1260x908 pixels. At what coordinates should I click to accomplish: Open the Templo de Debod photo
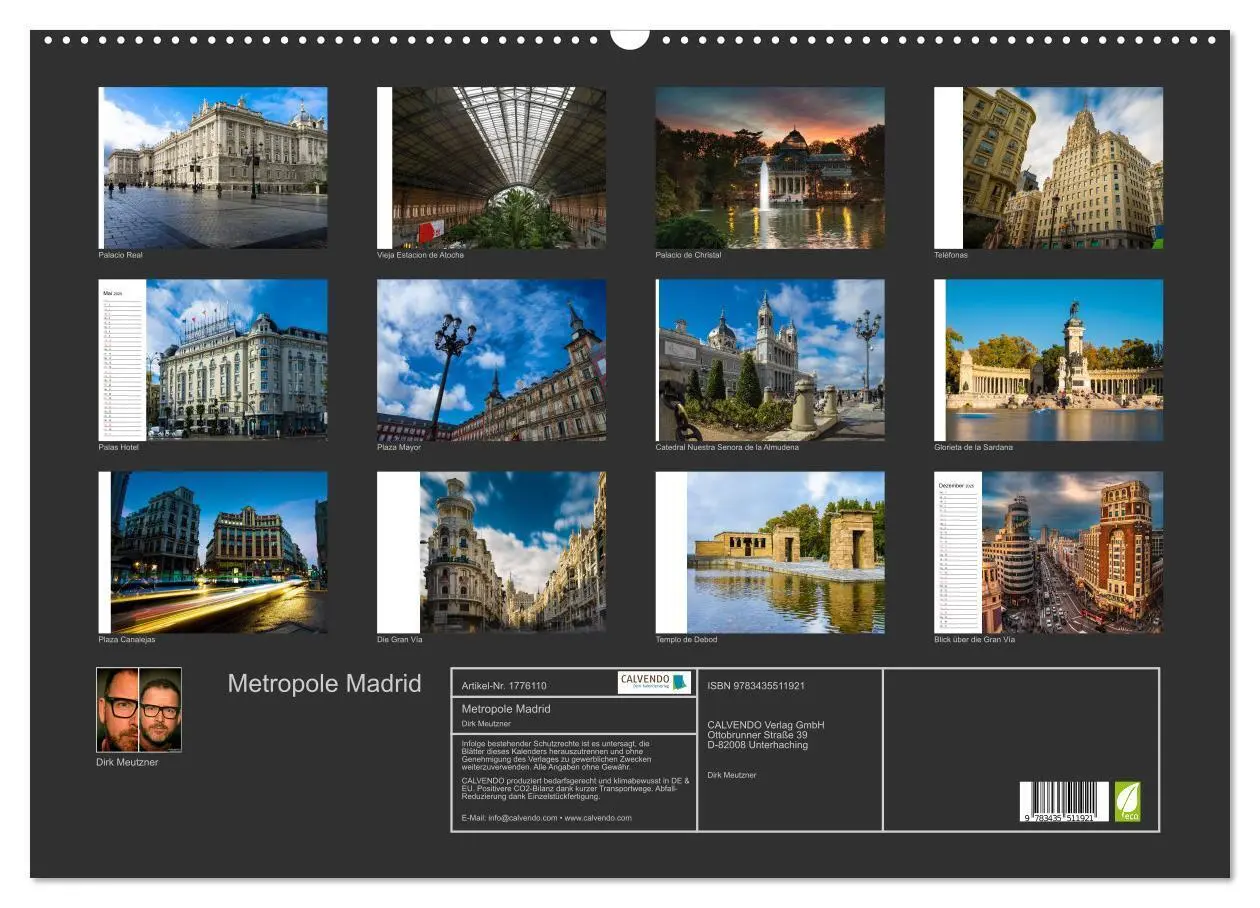pos(770,552)
